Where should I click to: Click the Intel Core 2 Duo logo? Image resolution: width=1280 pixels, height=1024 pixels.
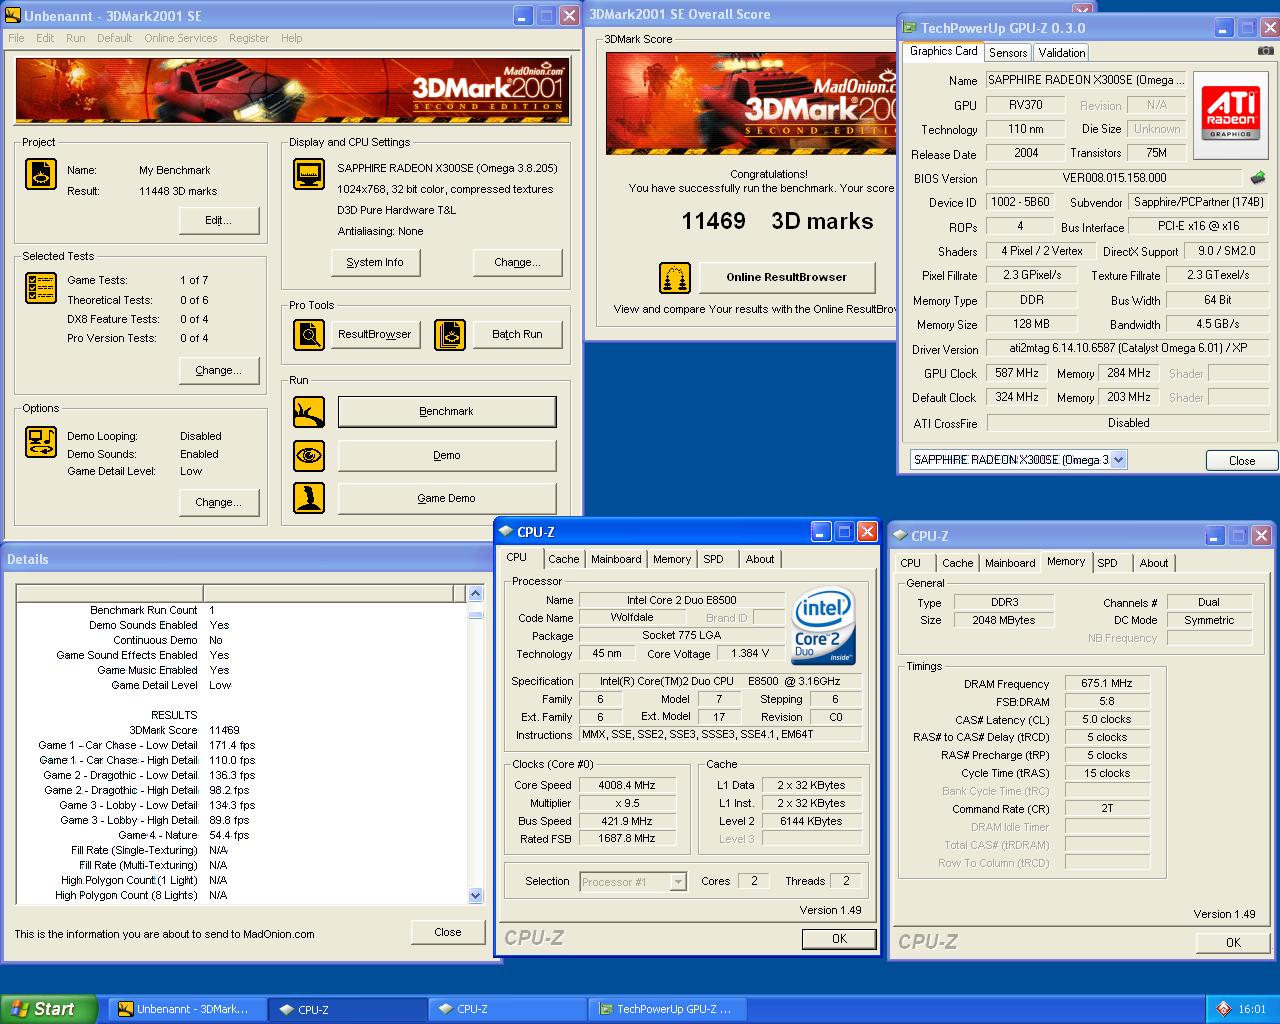coord(824,626)
